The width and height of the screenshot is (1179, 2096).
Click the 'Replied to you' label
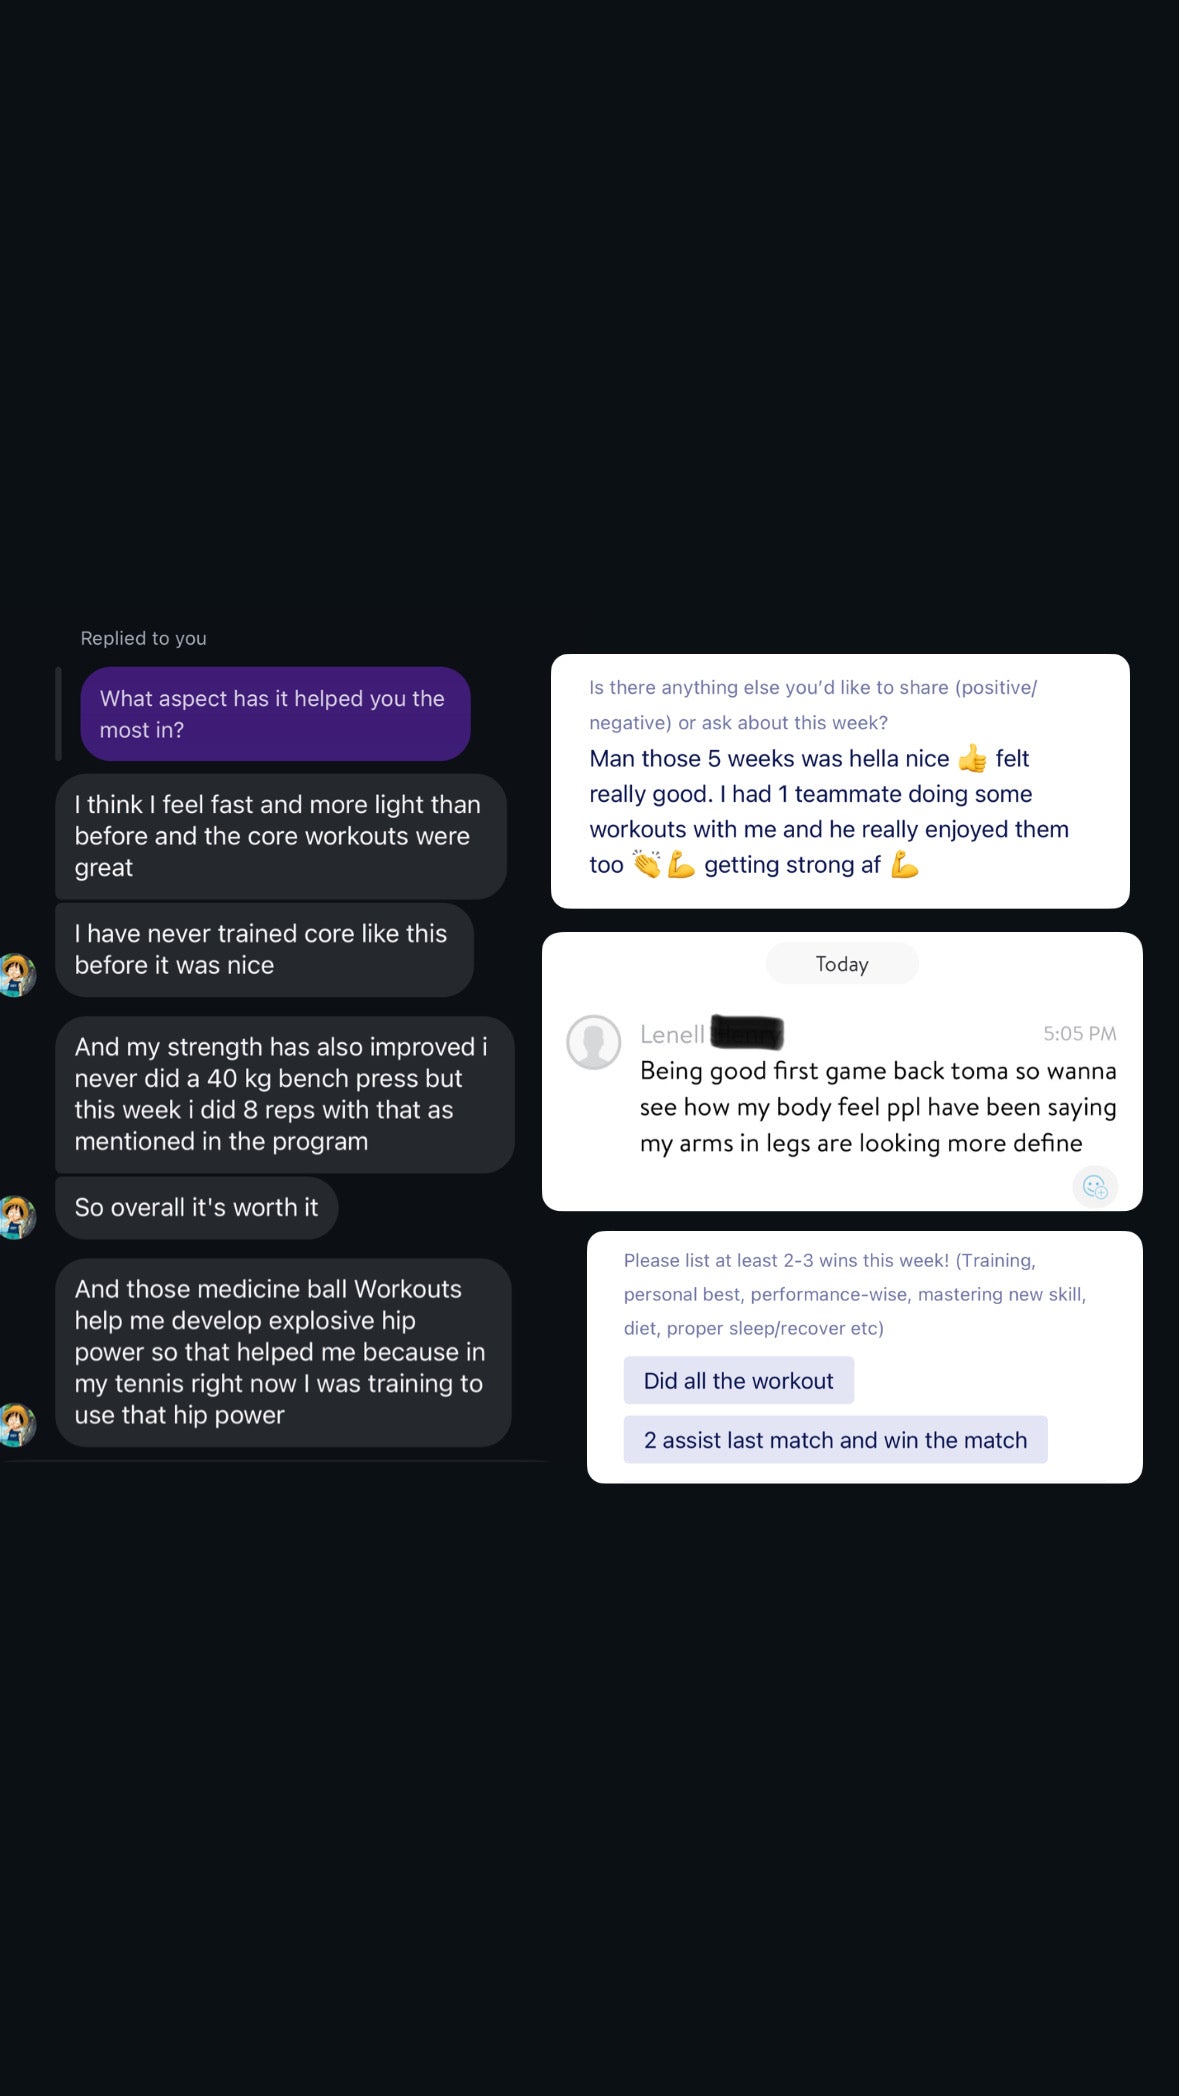(143, 638)
